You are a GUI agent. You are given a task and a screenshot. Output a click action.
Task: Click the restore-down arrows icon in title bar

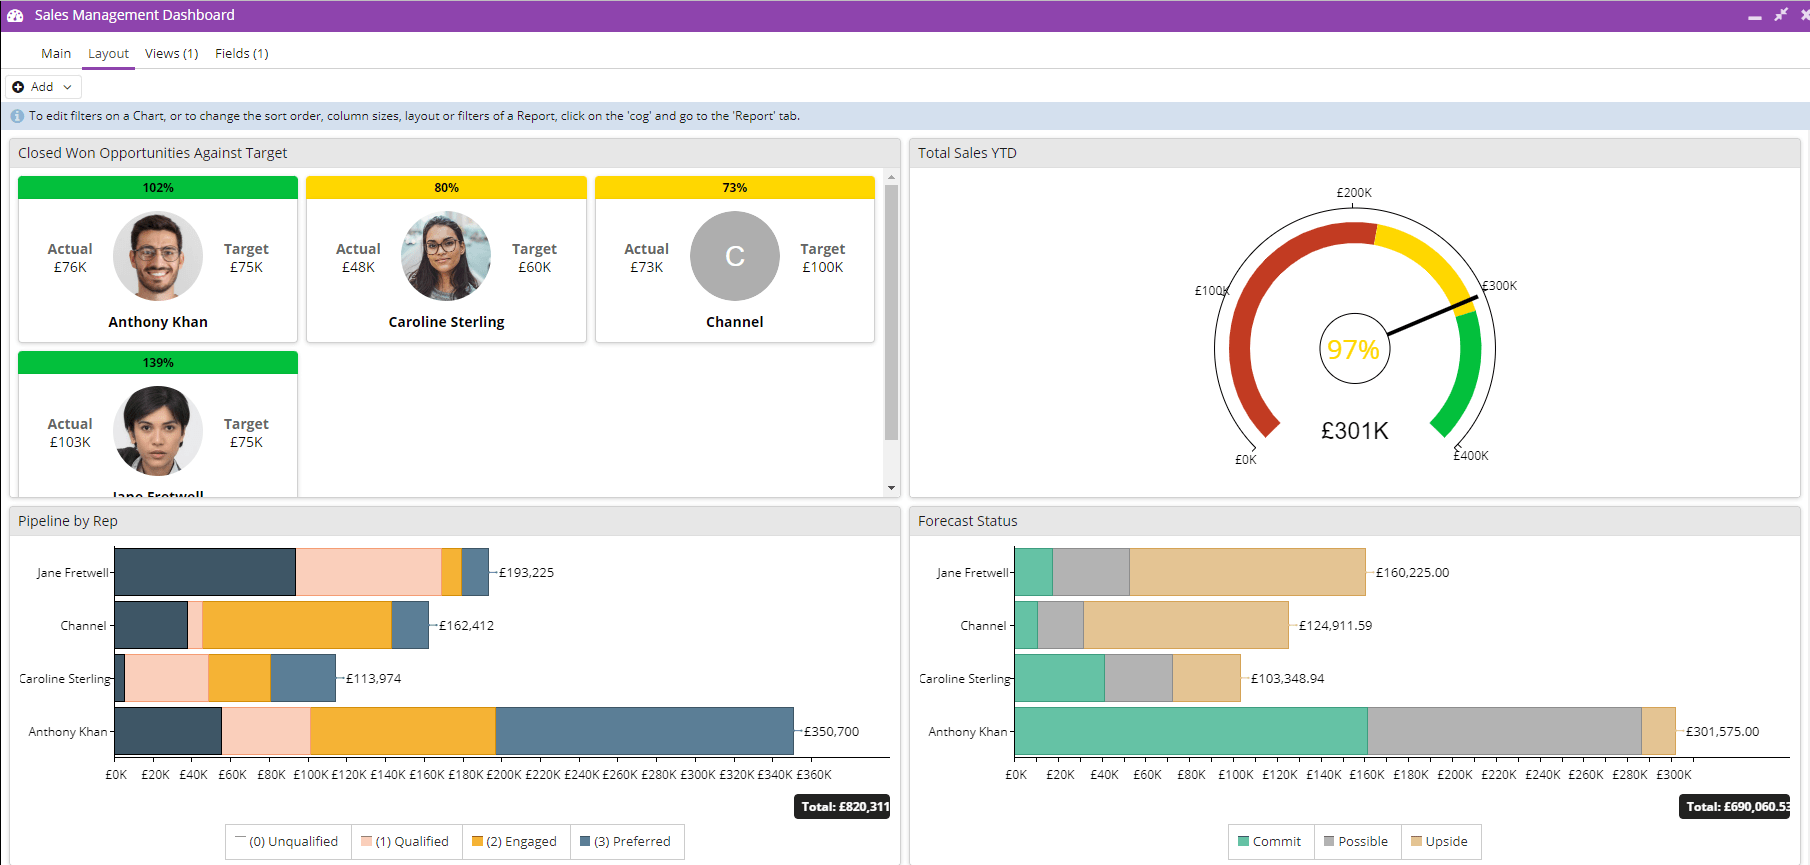[x=1780, y=15]
